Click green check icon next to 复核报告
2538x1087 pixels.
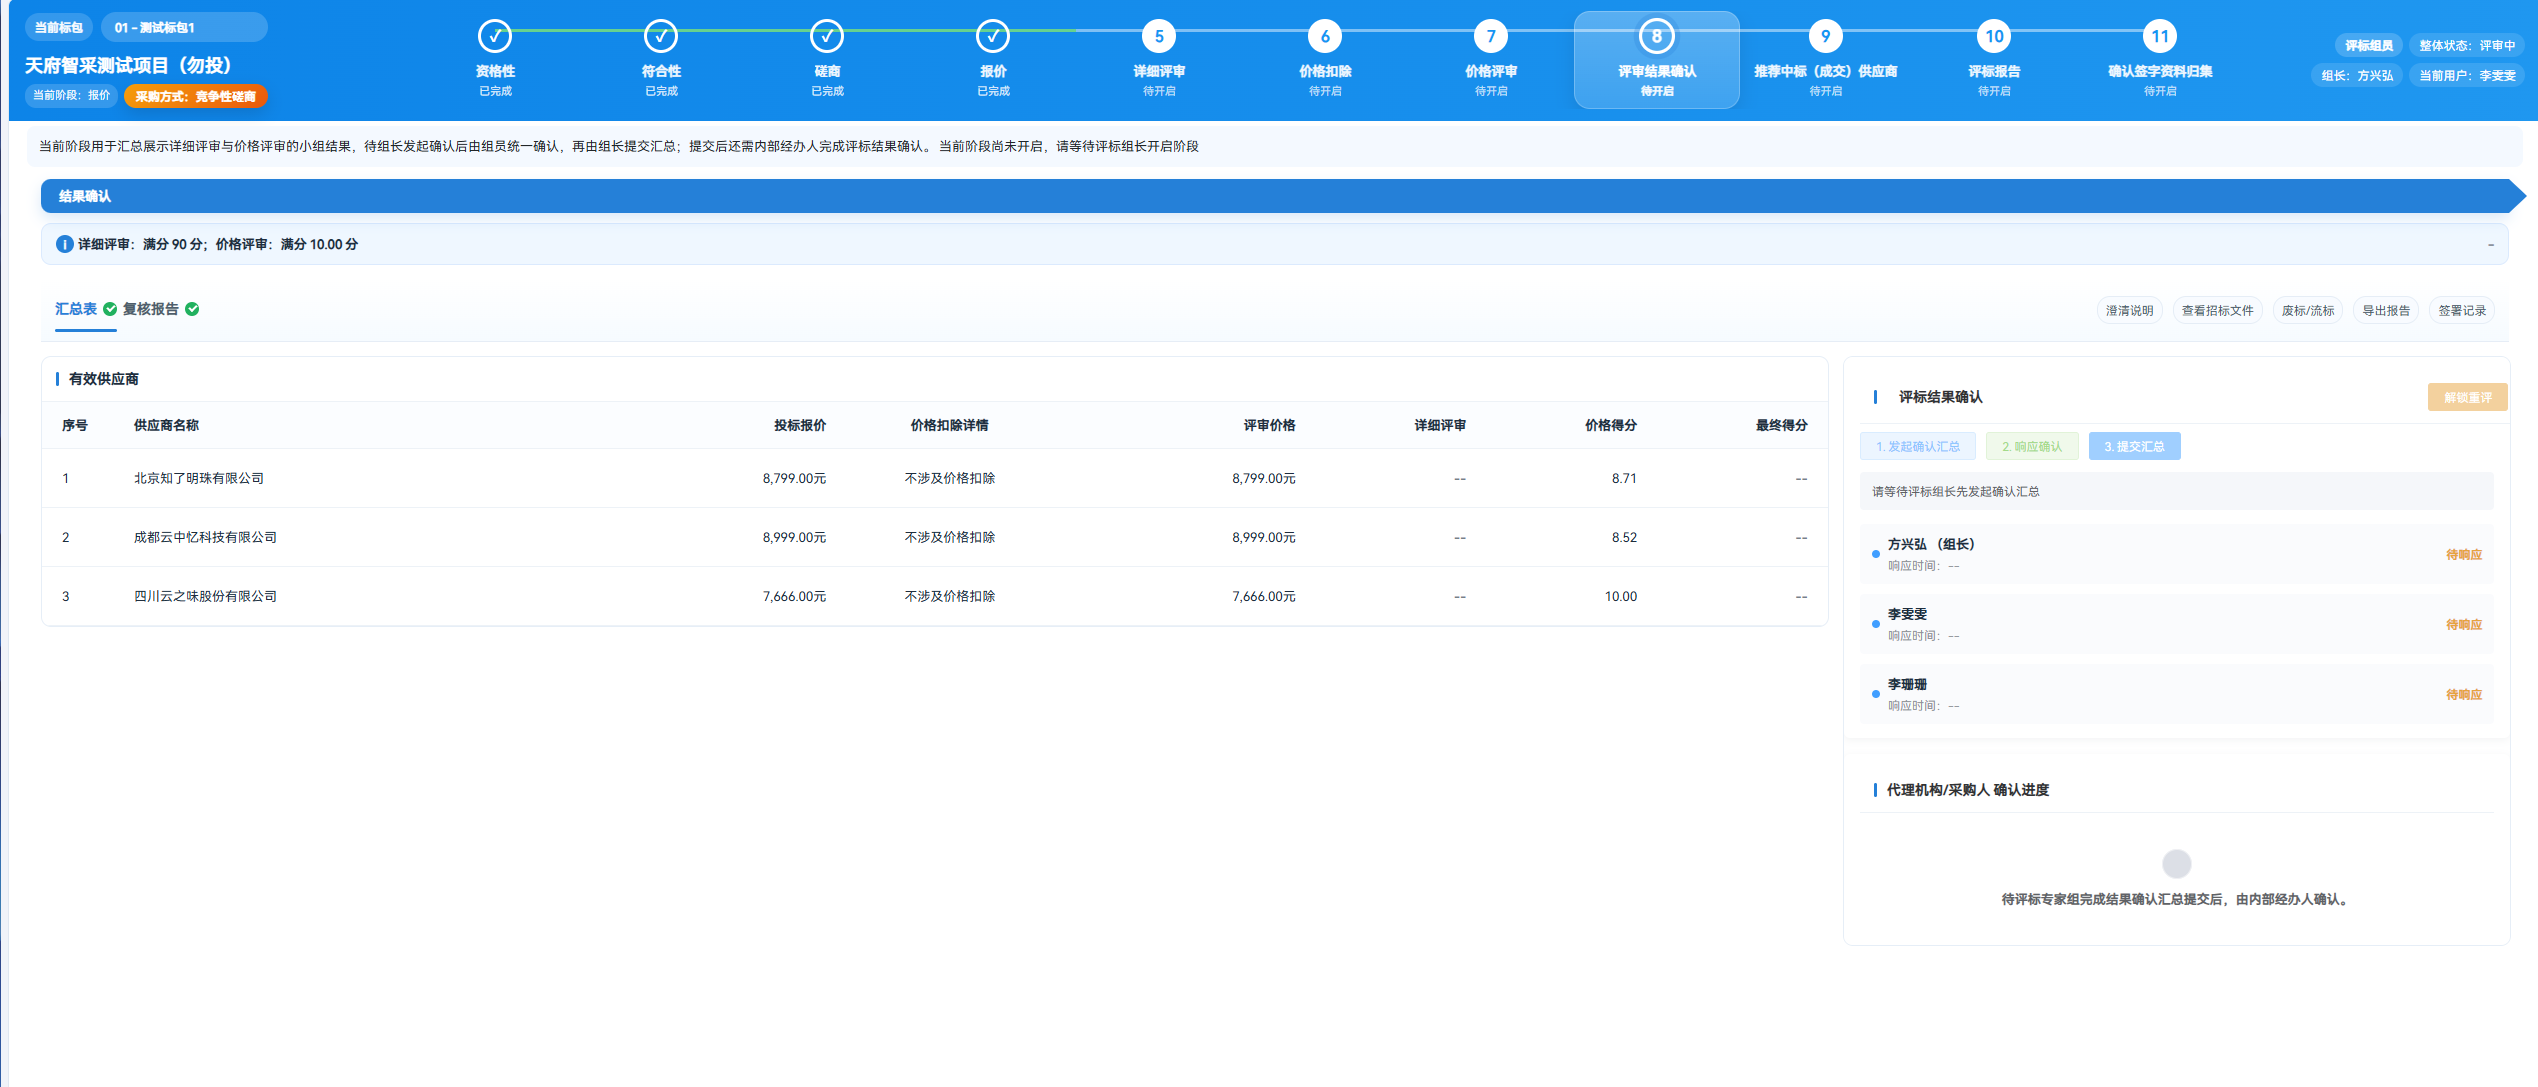192,309
